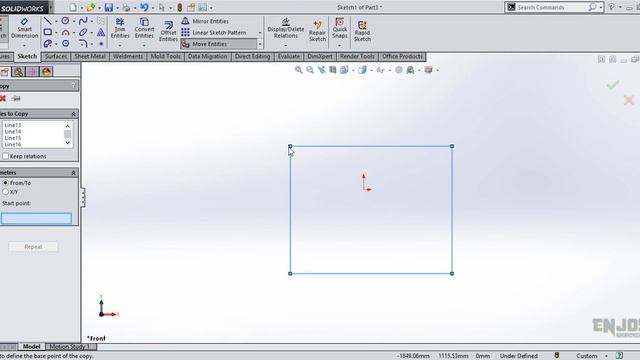Open the Direct Editing tab
This screenshot has height=360, width=640.
252,56
